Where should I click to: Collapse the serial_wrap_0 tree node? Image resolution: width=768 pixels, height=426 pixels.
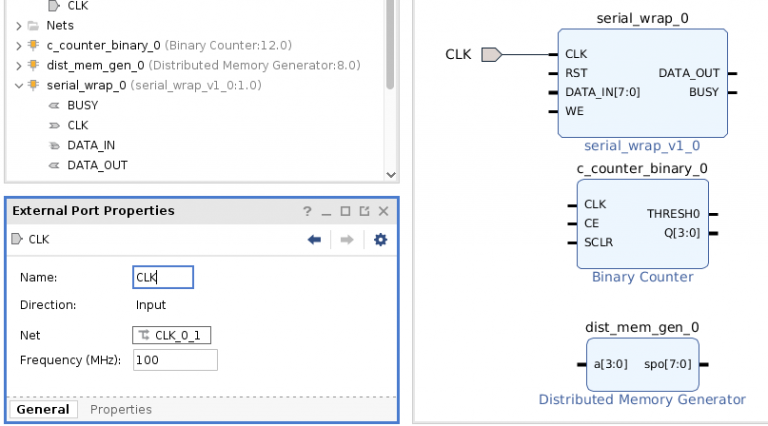point(19,85)
